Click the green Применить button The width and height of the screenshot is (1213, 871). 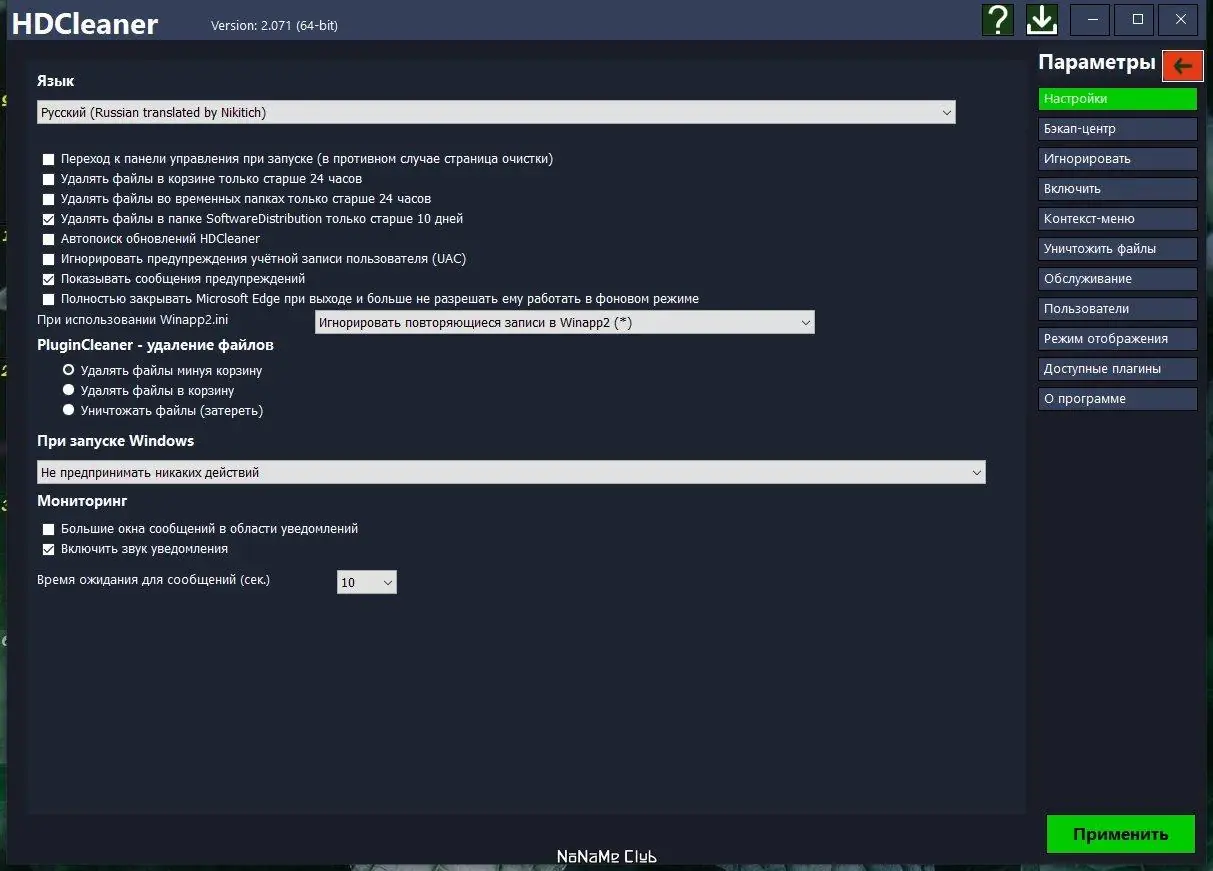pyautogui.click(x=1121, y=834)
